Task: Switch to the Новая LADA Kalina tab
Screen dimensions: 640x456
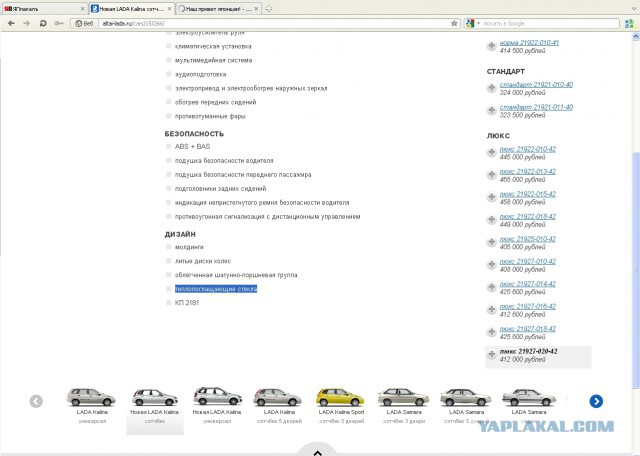Action: coord(131,9)
